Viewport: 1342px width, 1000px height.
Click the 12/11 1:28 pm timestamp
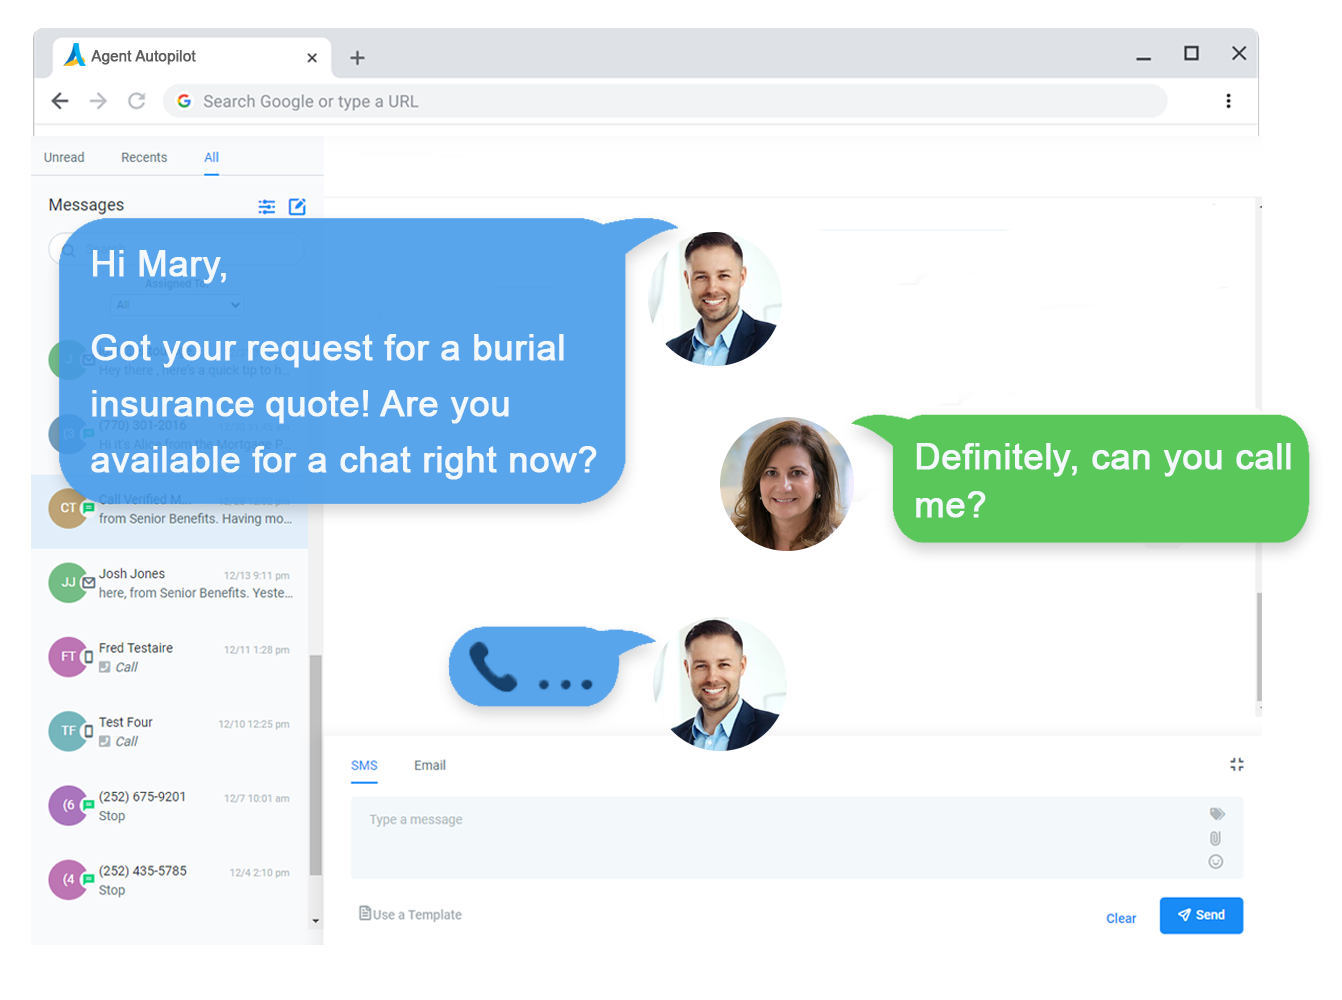tap(257, 650)
